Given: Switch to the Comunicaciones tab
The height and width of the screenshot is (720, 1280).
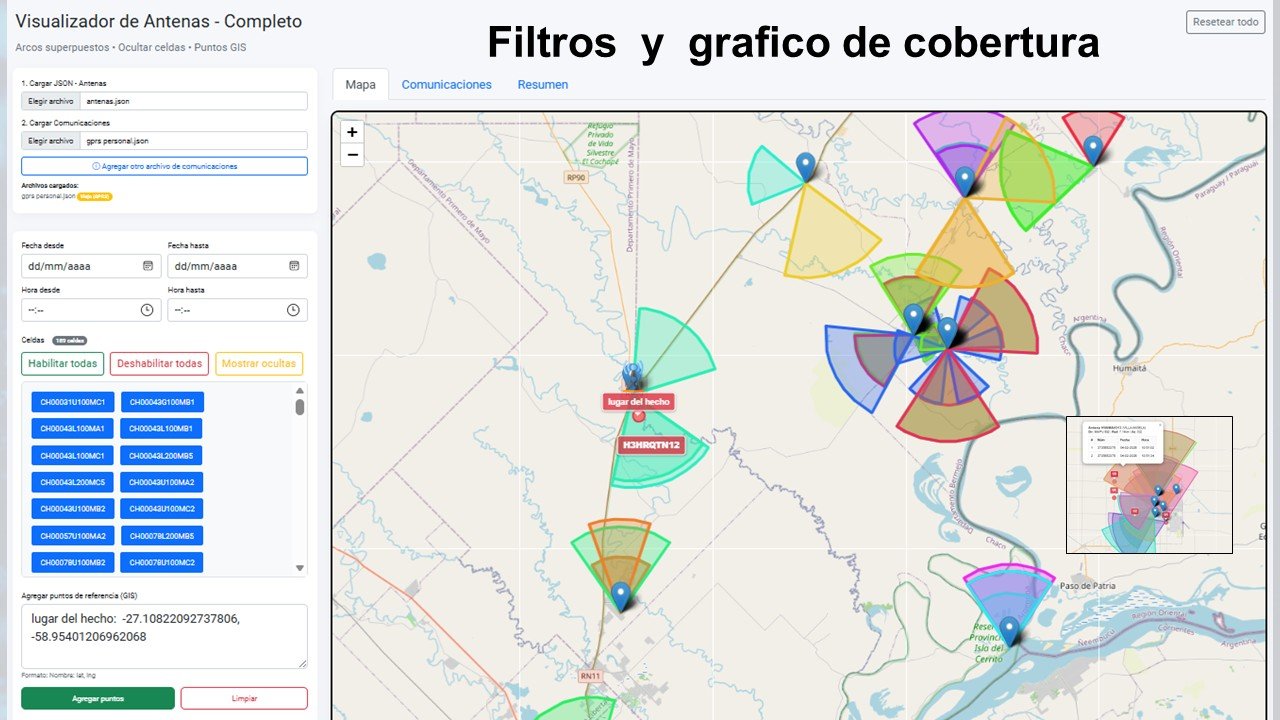Looking at the screenshot, I should tap(447, 85).
